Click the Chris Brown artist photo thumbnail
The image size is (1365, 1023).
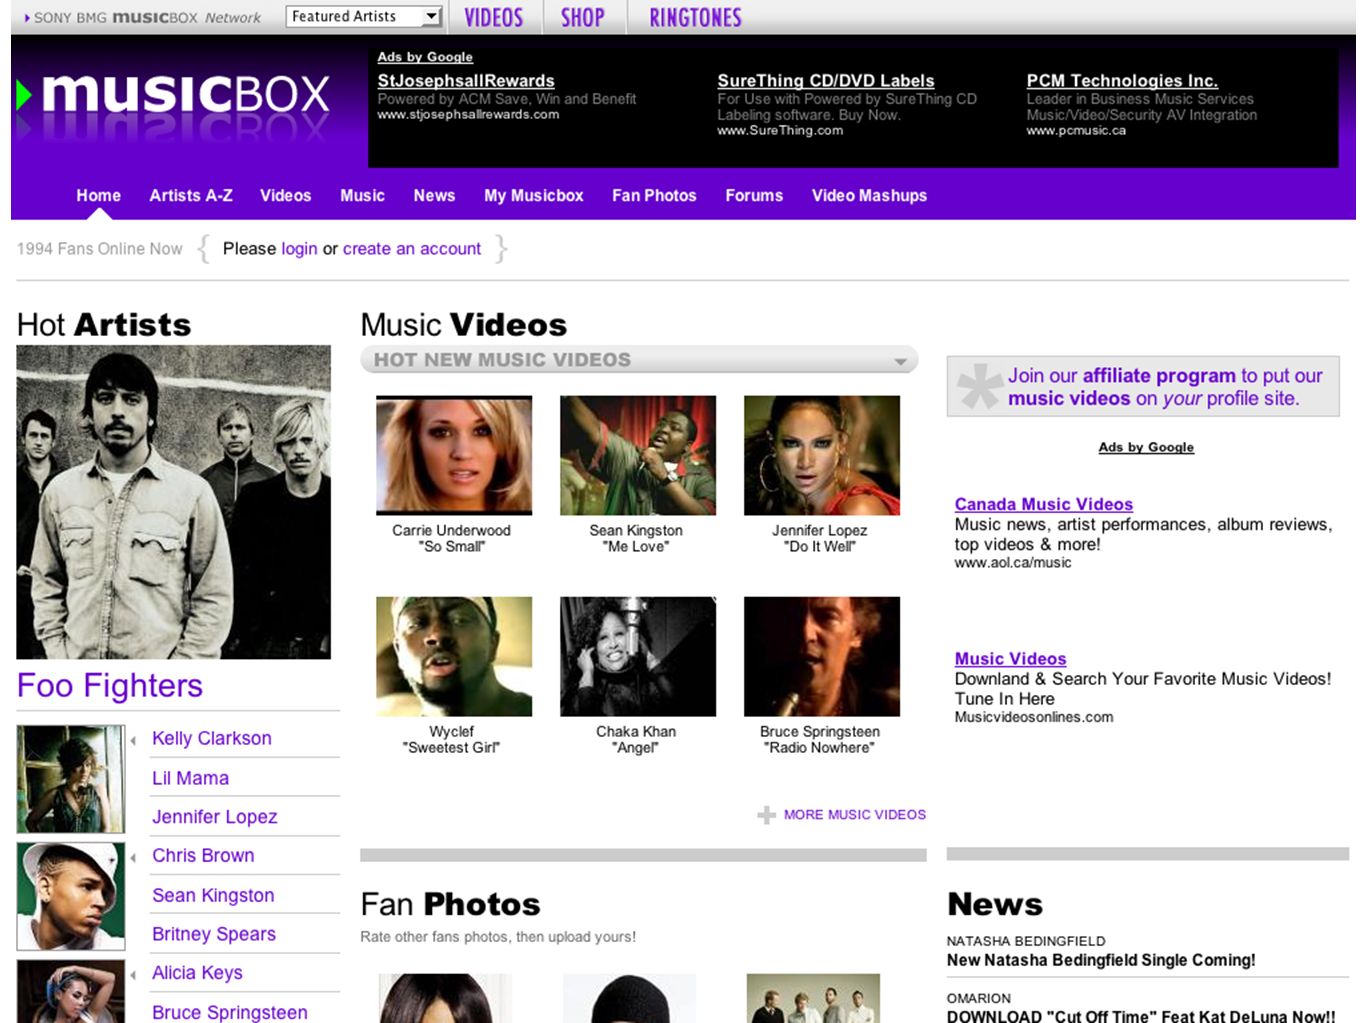[71, 896]
